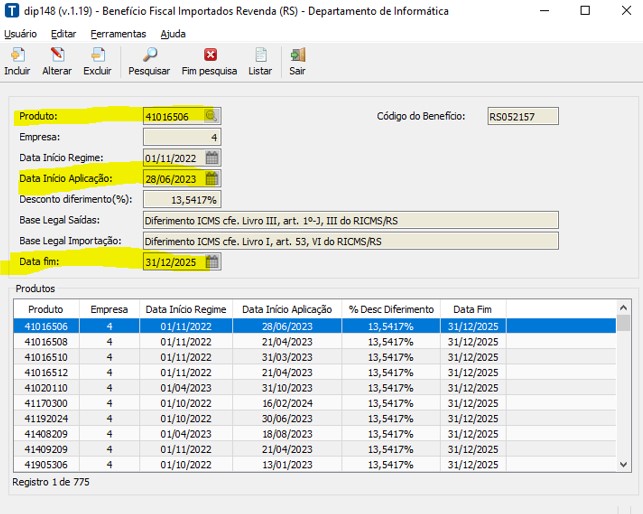Open calendar picker for Data fim
The image size is (643, 514).
point(211,262)
